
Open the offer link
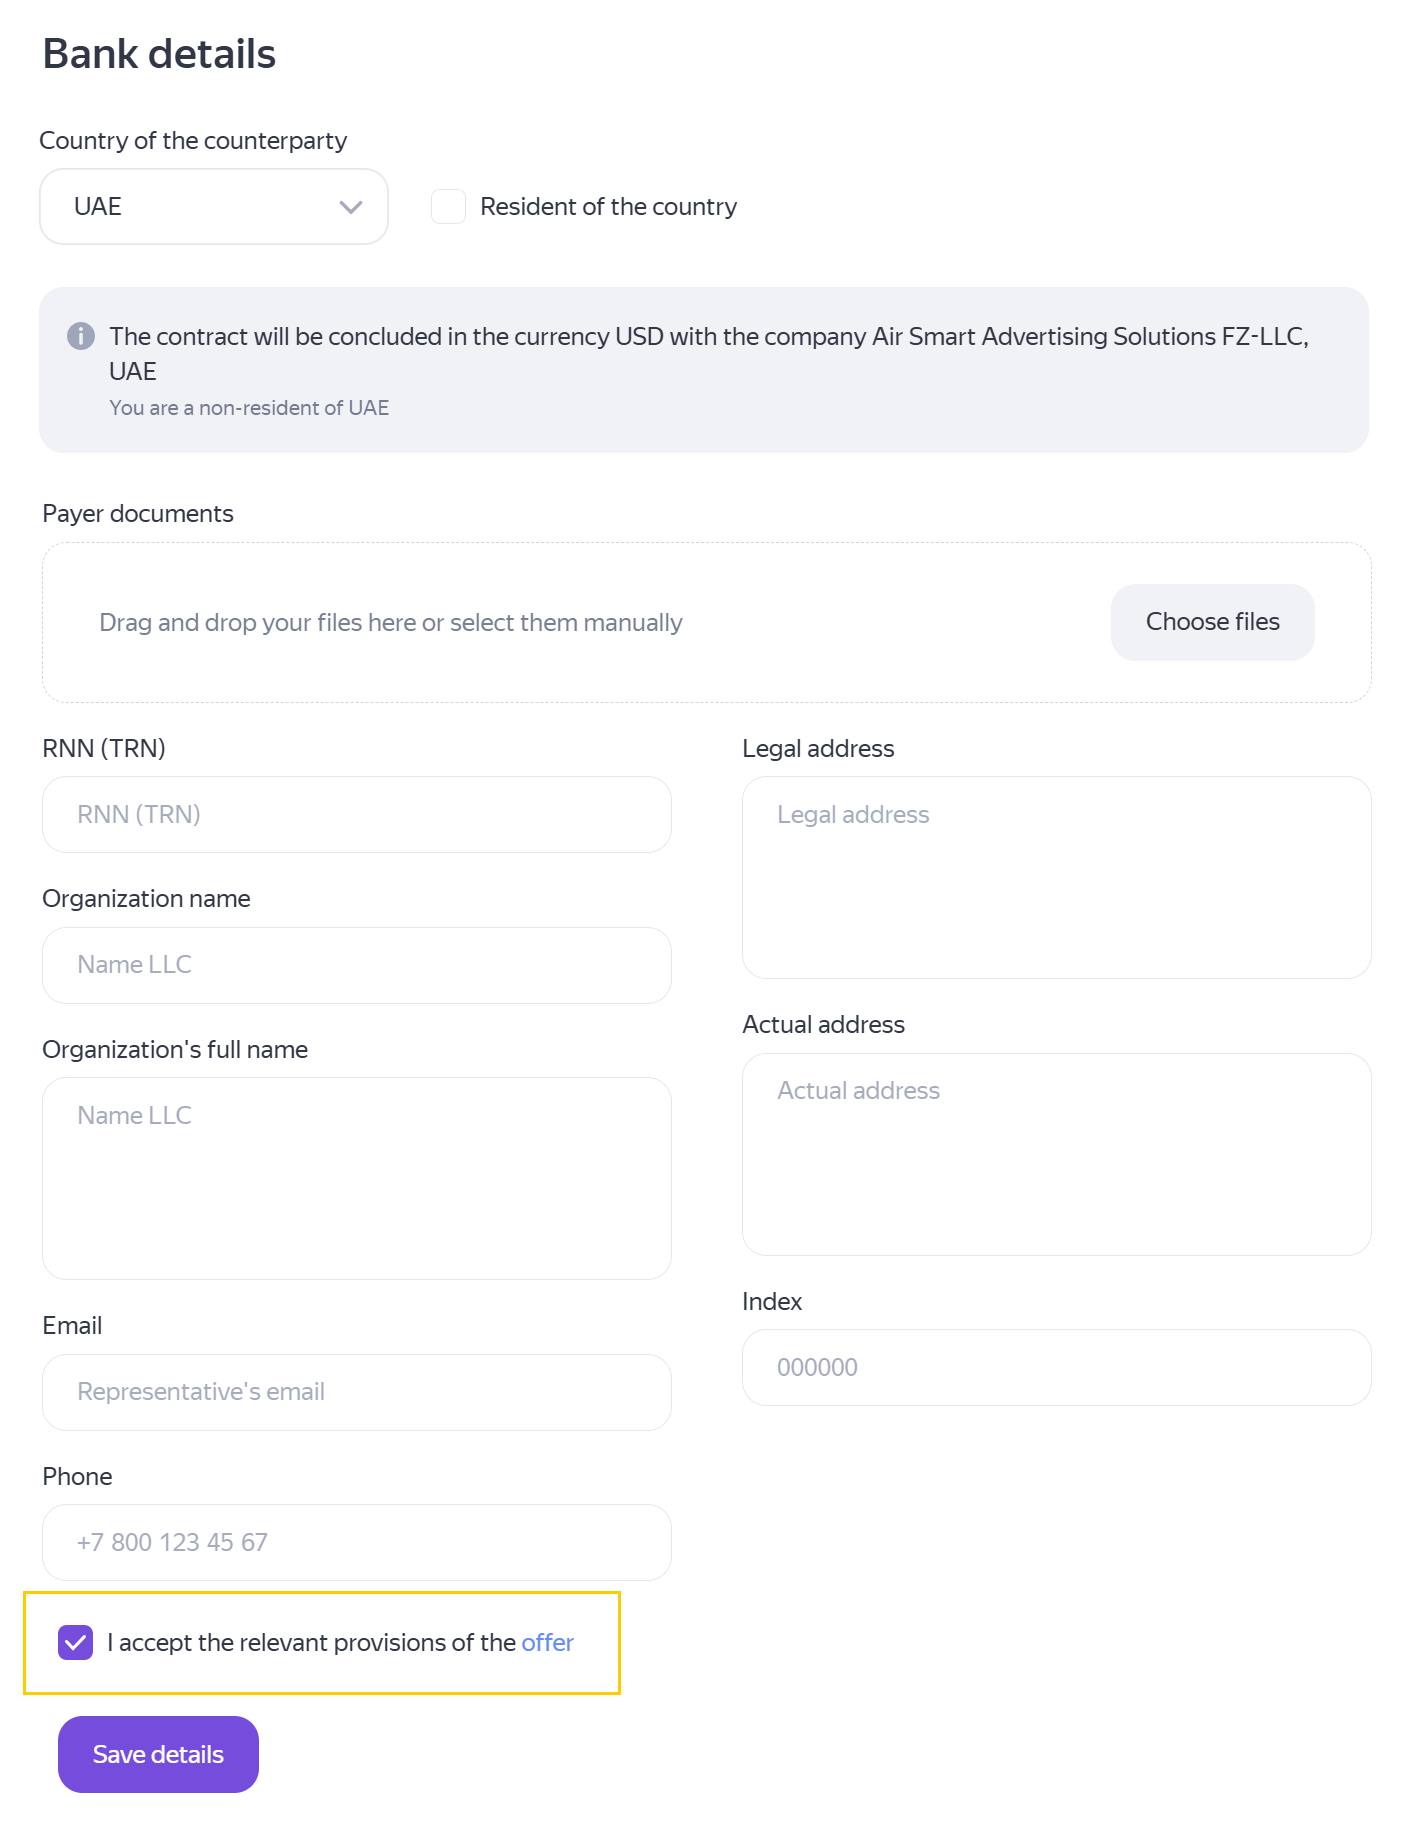tap(547, 1642)
